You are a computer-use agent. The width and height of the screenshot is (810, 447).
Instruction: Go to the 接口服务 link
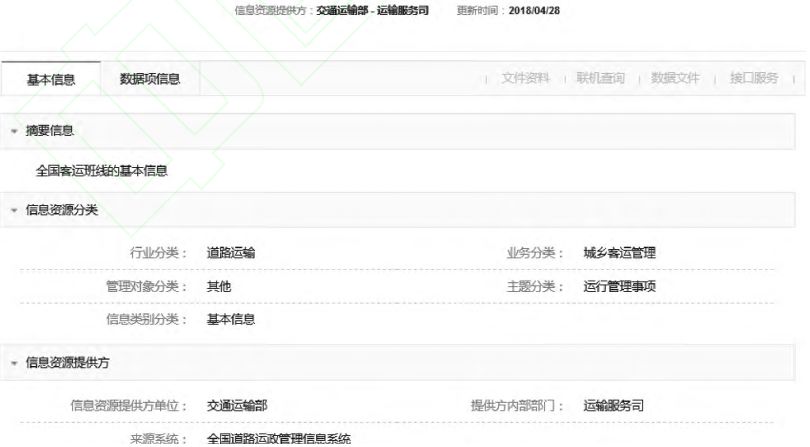pyautogui.click(x=753, y=78)
